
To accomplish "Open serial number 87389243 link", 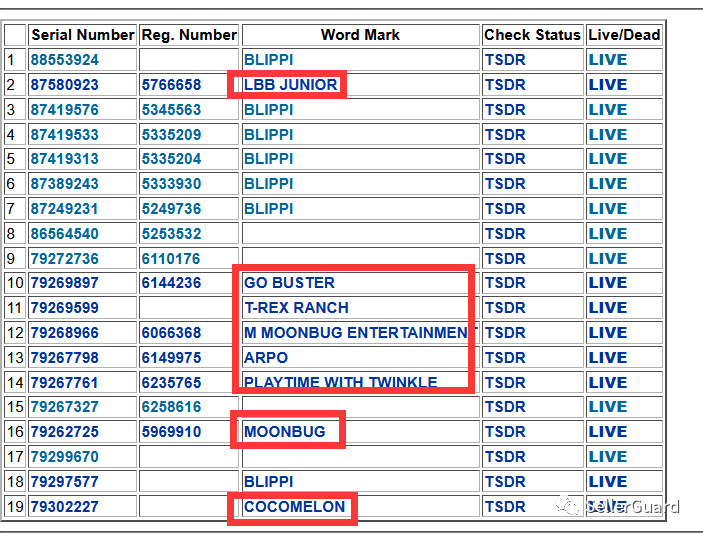I will (x=65, y=184).
